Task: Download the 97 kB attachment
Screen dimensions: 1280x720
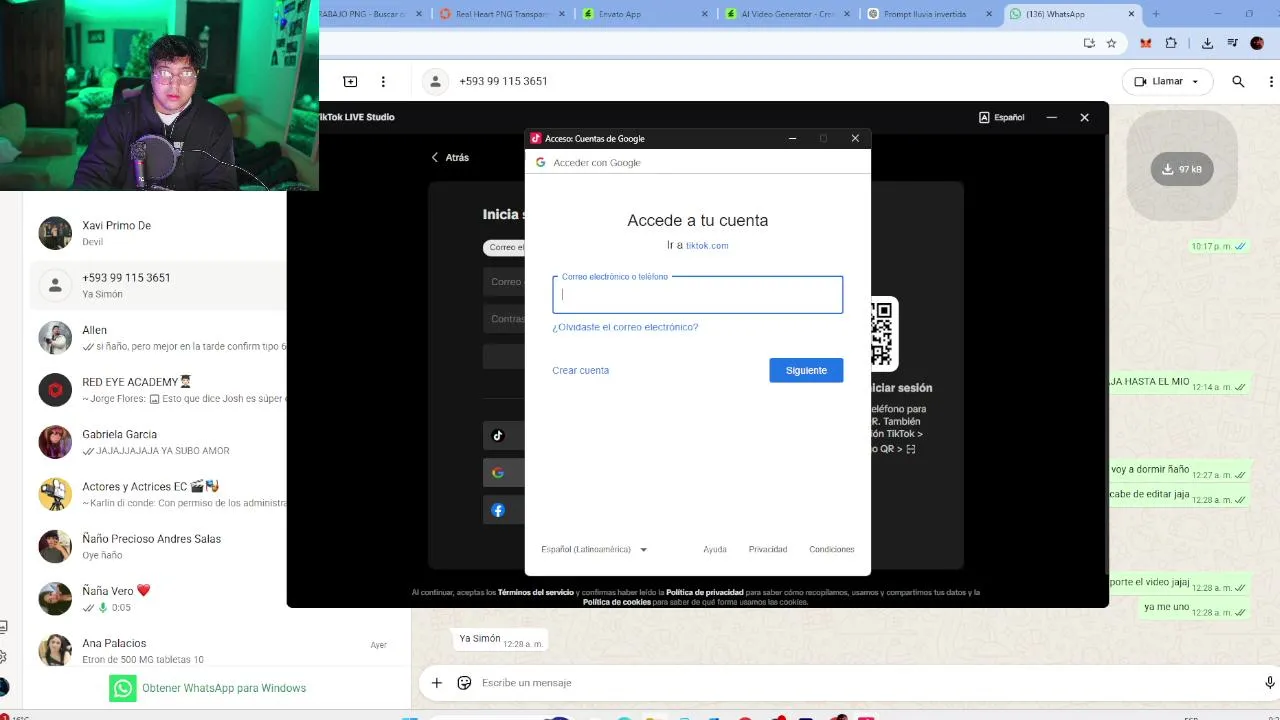Action: (x=1181, y=169)
